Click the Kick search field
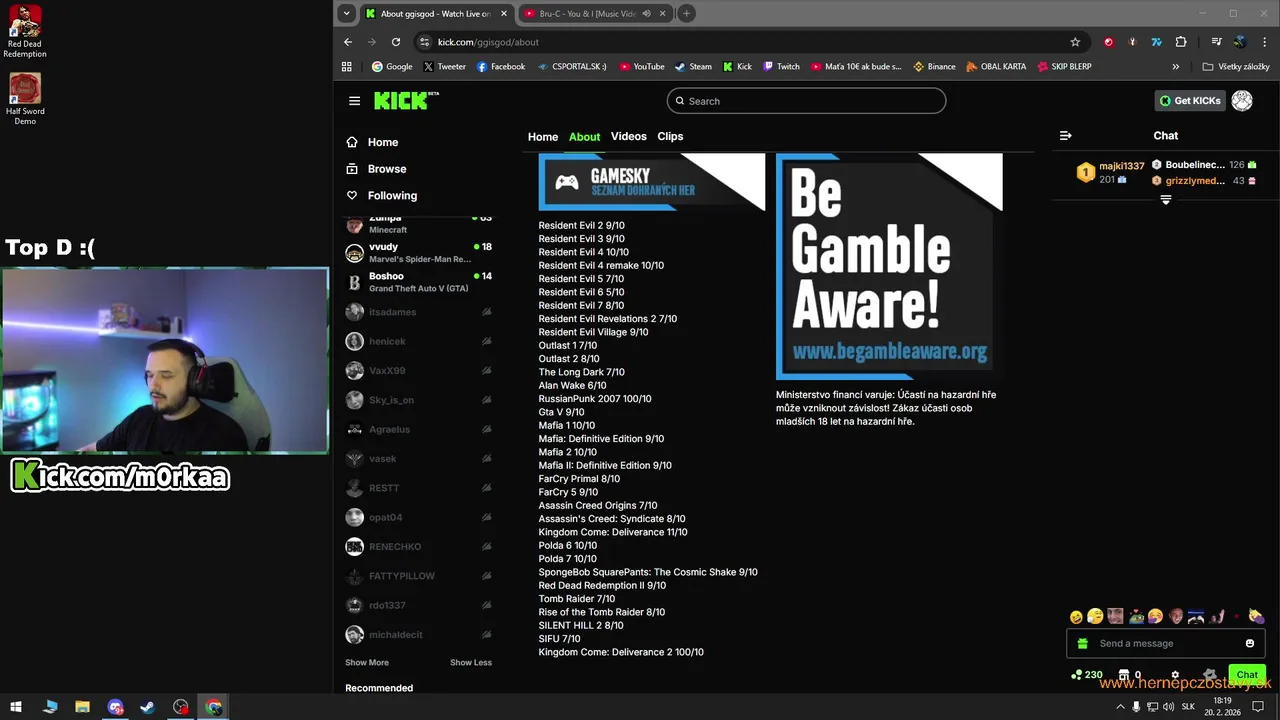 pyautogui.click(x=806, y=101)
